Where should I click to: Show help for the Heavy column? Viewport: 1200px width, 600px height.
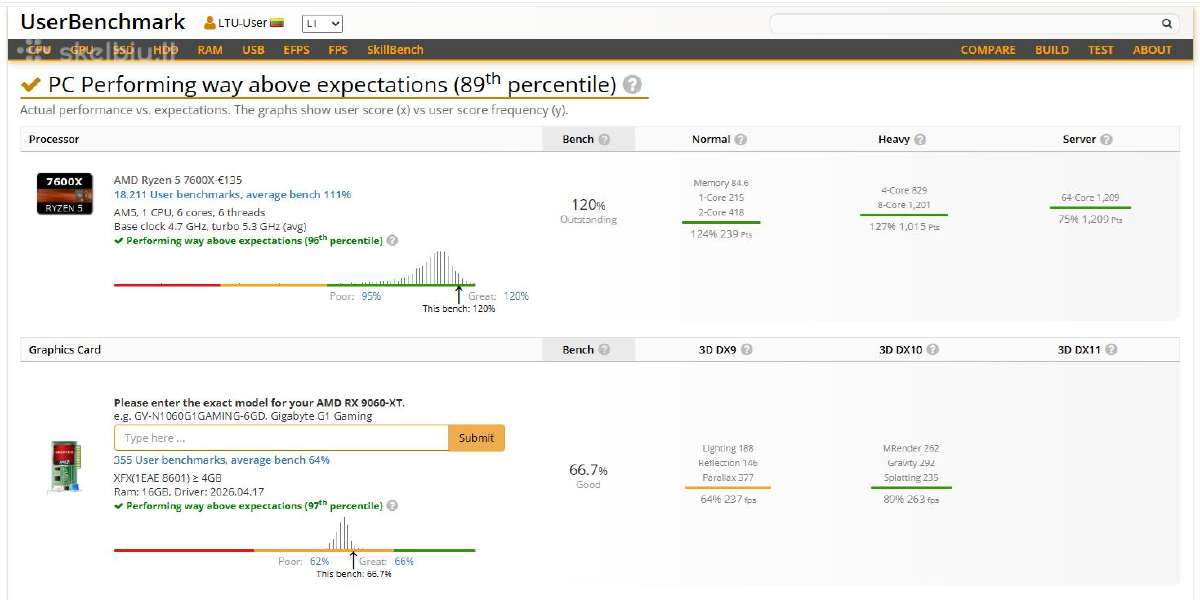(x=920, y=140)
